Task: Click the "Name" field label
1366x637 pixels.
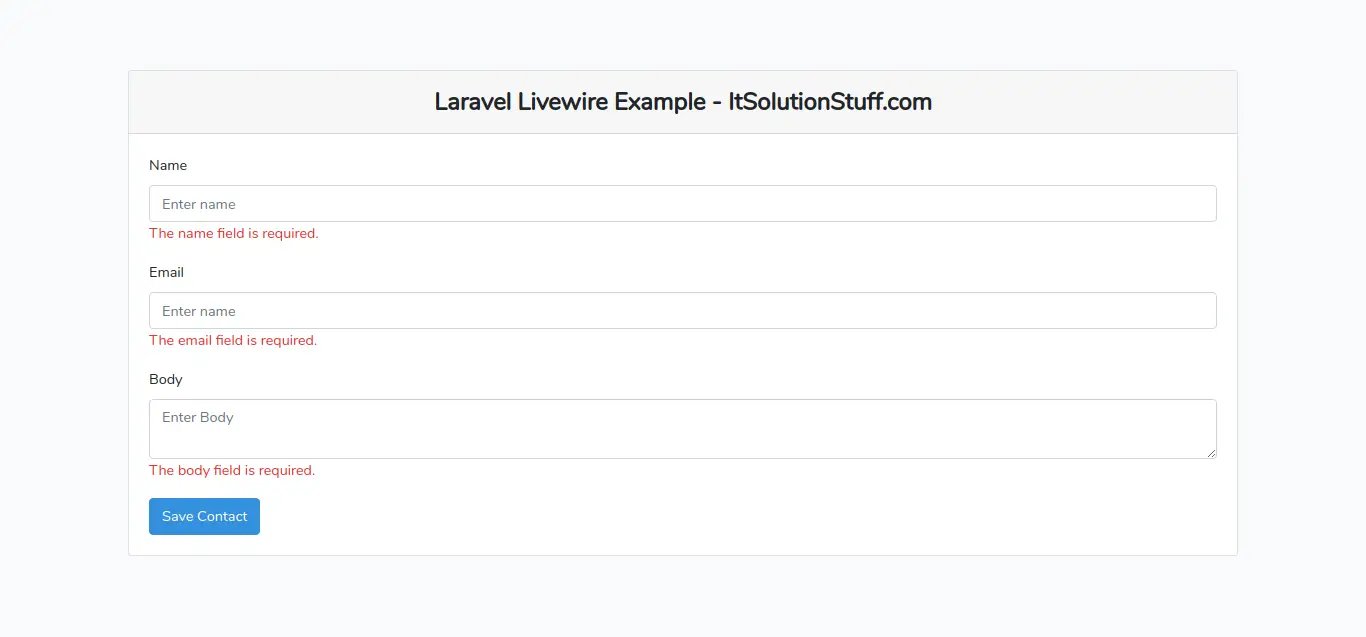Action: (168, 165)
